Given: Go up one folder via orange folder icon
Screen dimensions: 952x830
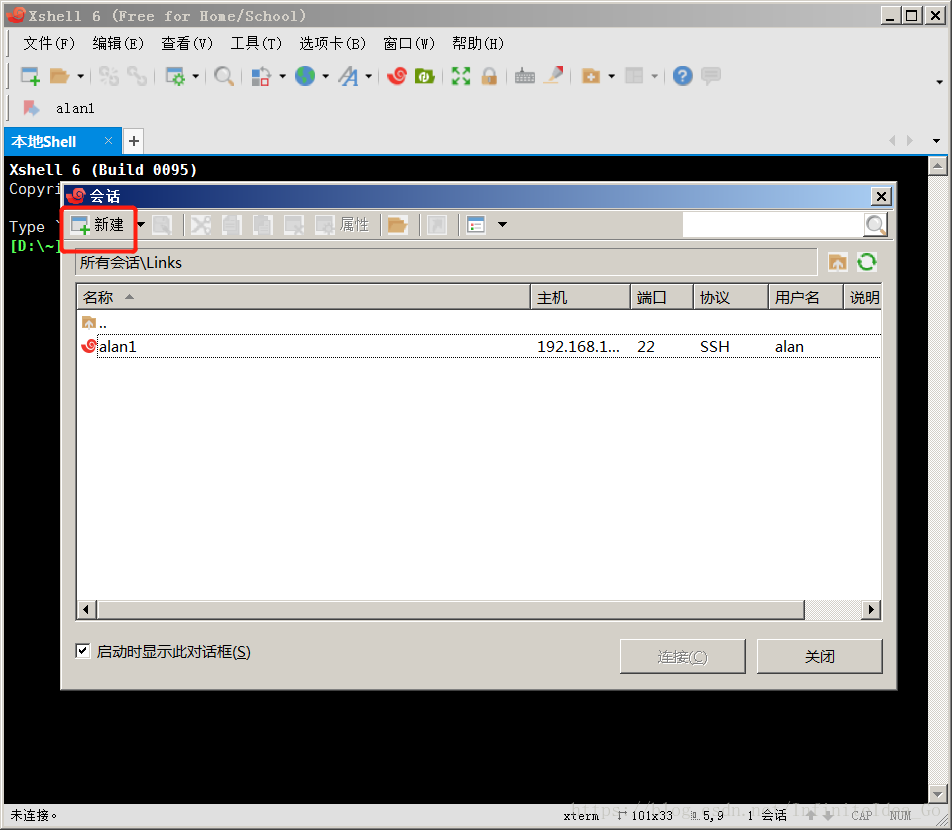Looking at the screenshot, I should [837, 262].
